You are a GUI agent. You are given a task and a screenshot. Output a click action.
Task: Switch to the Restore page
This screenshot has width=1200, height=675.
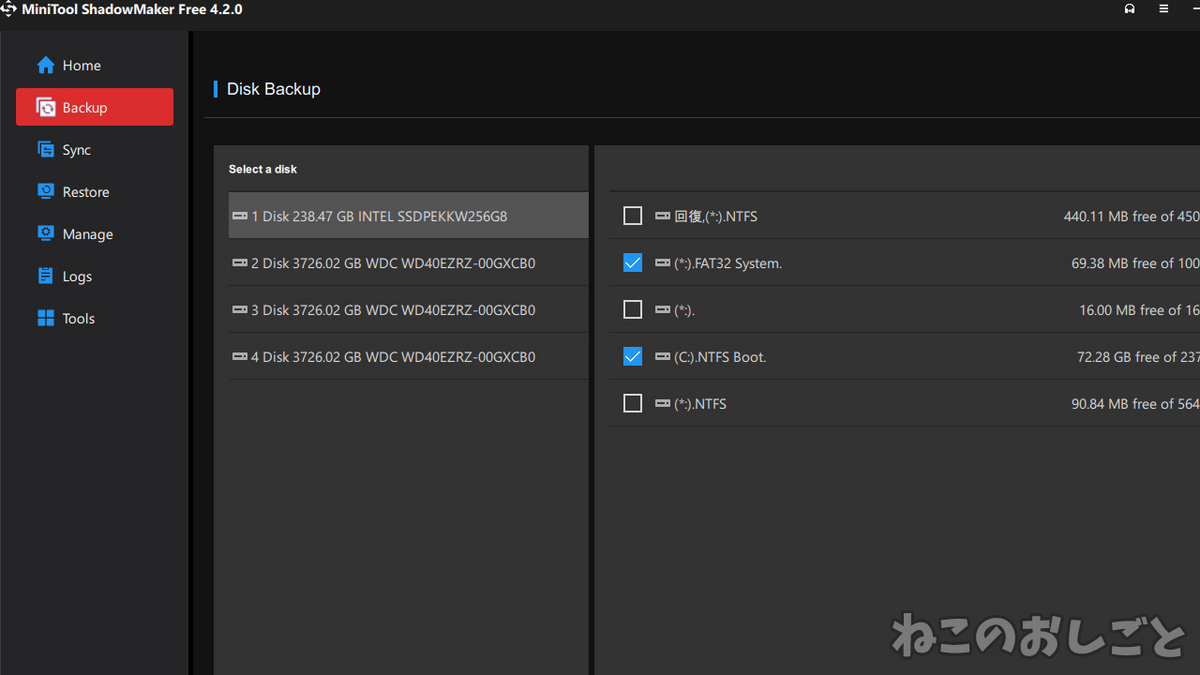pos(86,192)
